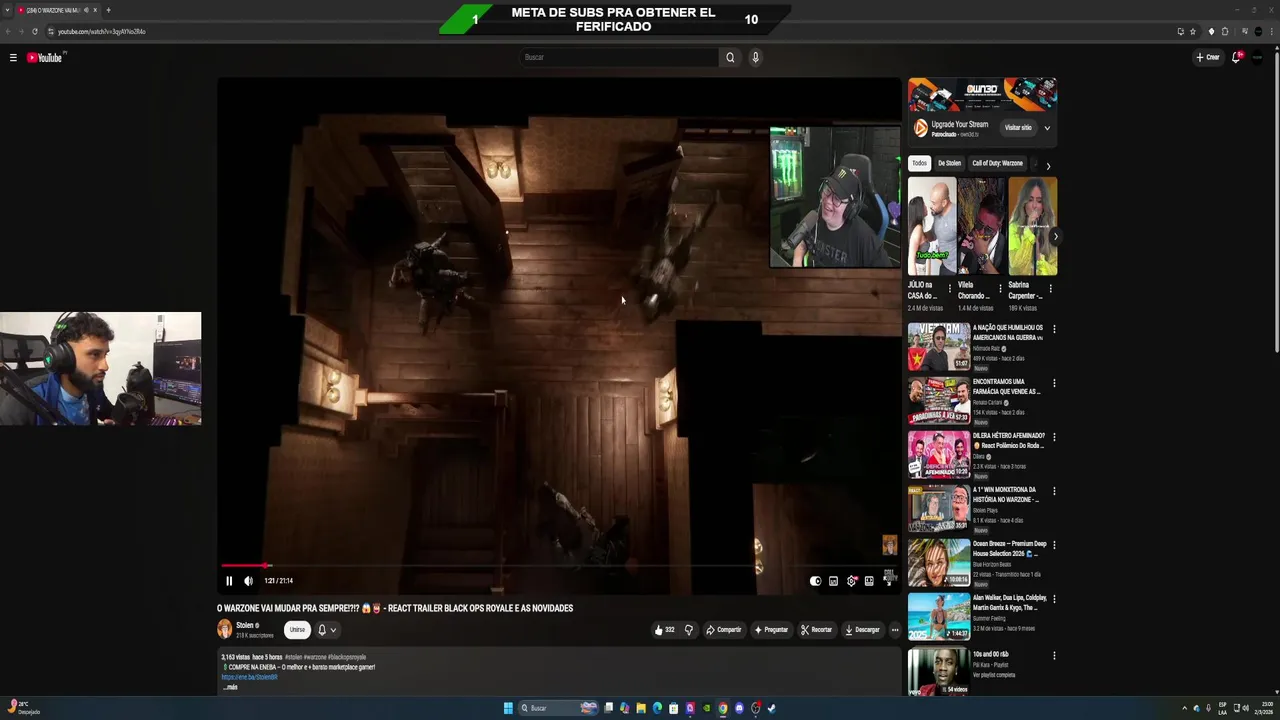Select the De Stolen filter chip
This screenshot has height=720, width=1280.
(x=949, y=163)
